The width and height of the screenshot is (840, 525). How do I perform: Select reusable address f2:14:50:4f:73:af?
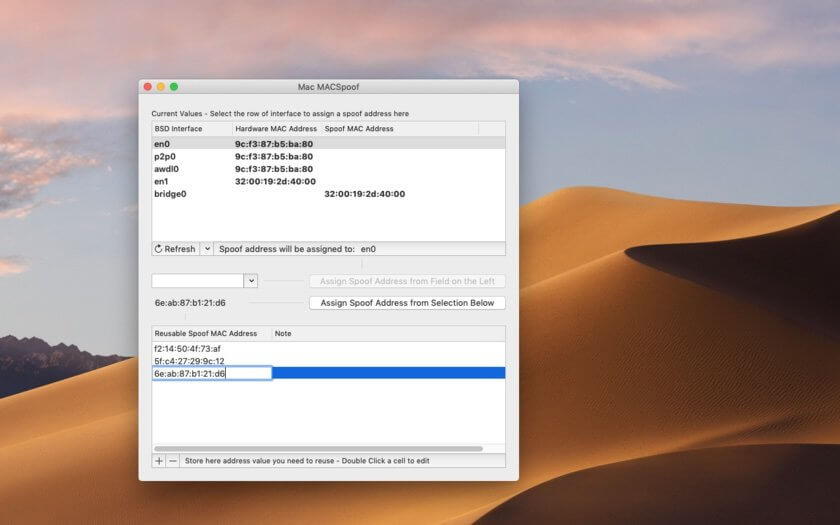188,349
